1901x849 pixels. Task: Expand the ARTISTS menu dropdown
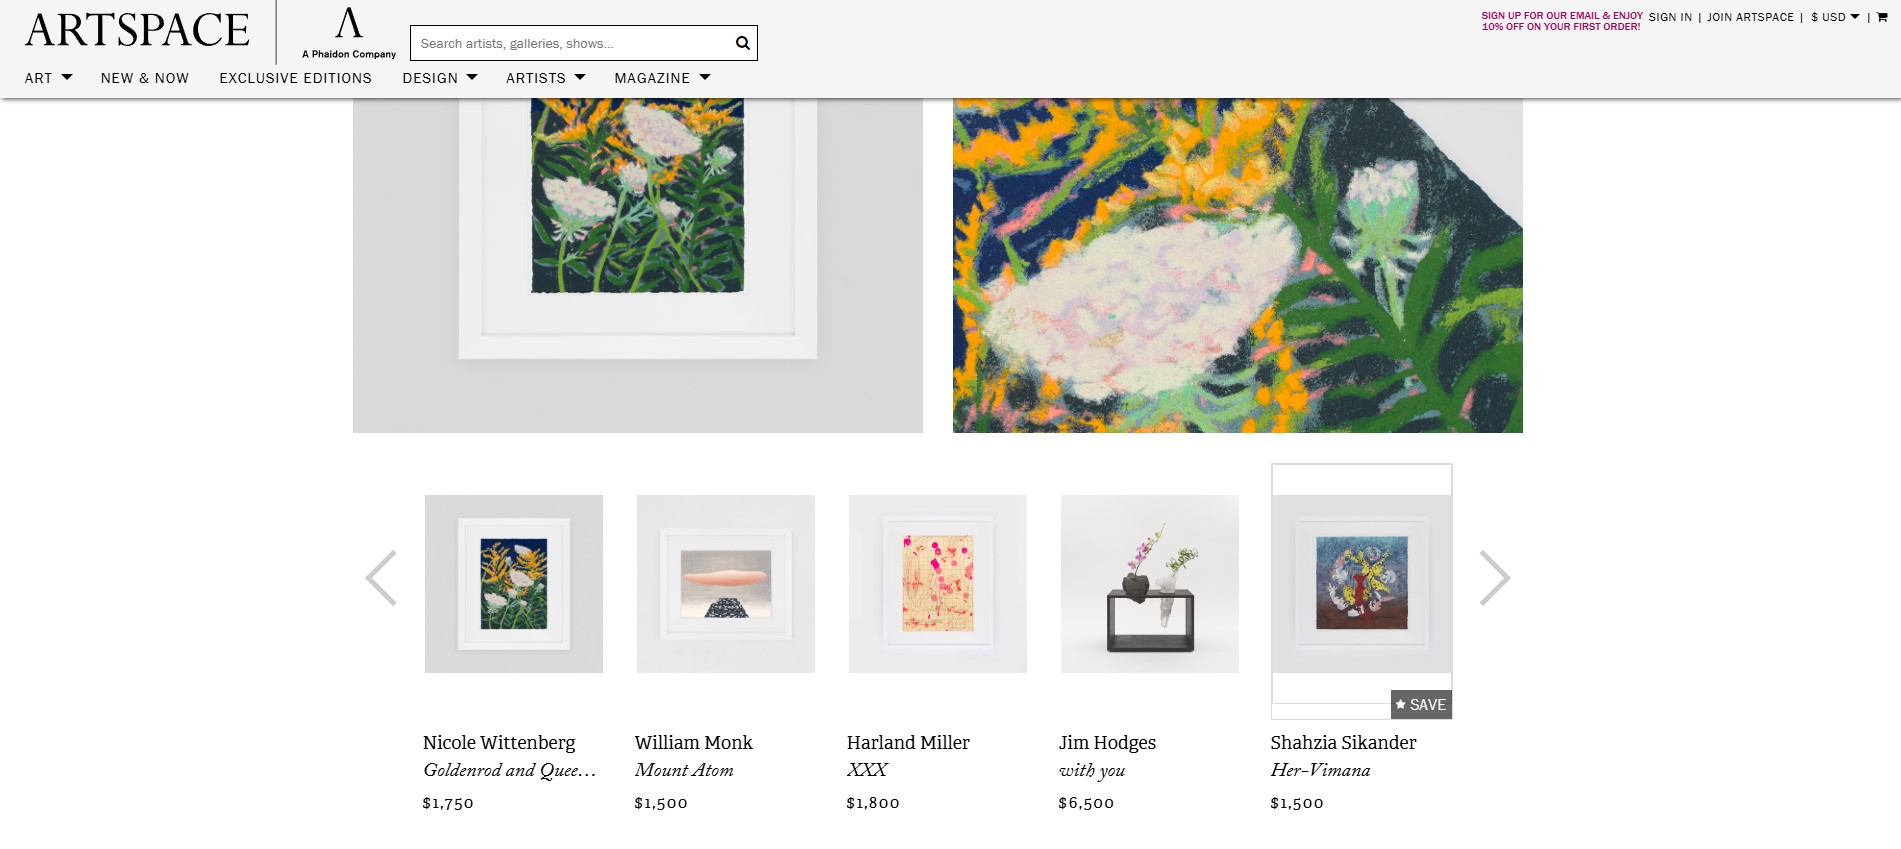point(546,78)
